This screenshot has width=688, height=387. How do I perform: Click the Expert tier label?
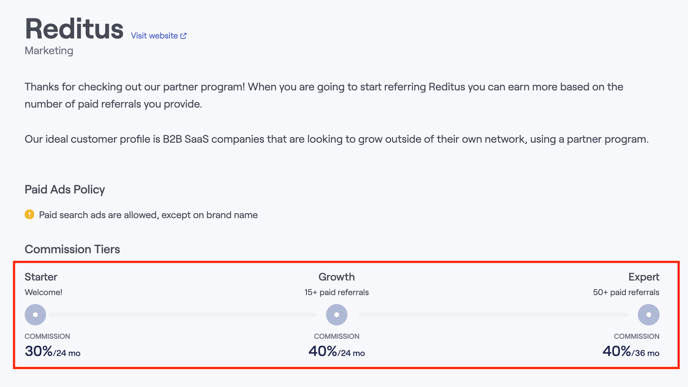[x=644, y=277]
